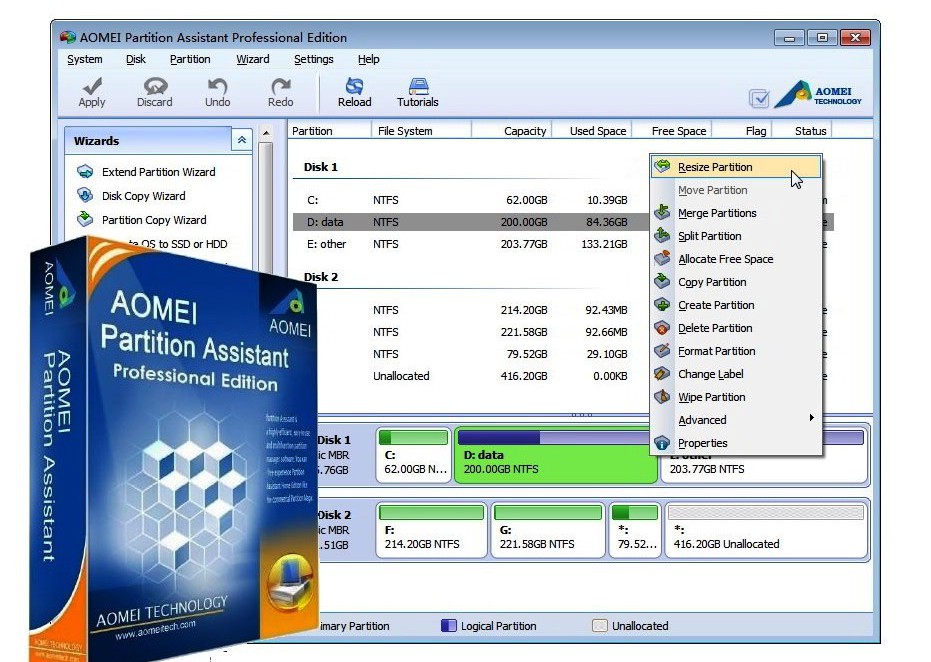The image size is (931, 662).
Task: Open the Settings menu
Action: [x=313, y=59]
